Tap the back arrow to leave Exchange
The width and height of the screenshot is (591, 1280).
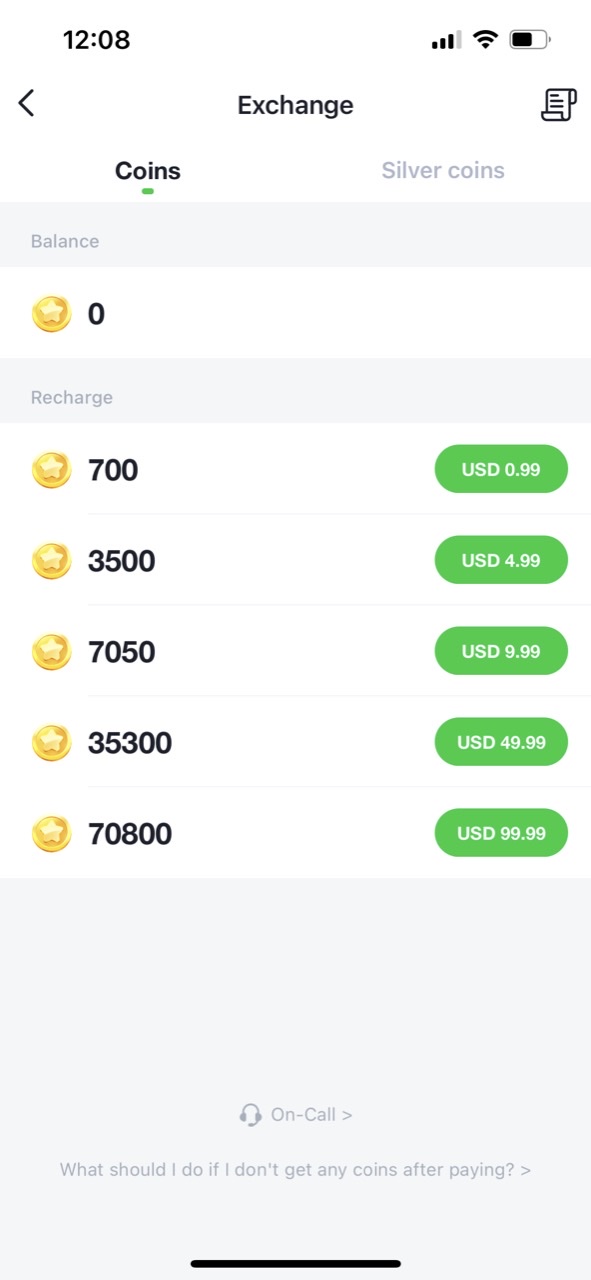click(26, 103)
